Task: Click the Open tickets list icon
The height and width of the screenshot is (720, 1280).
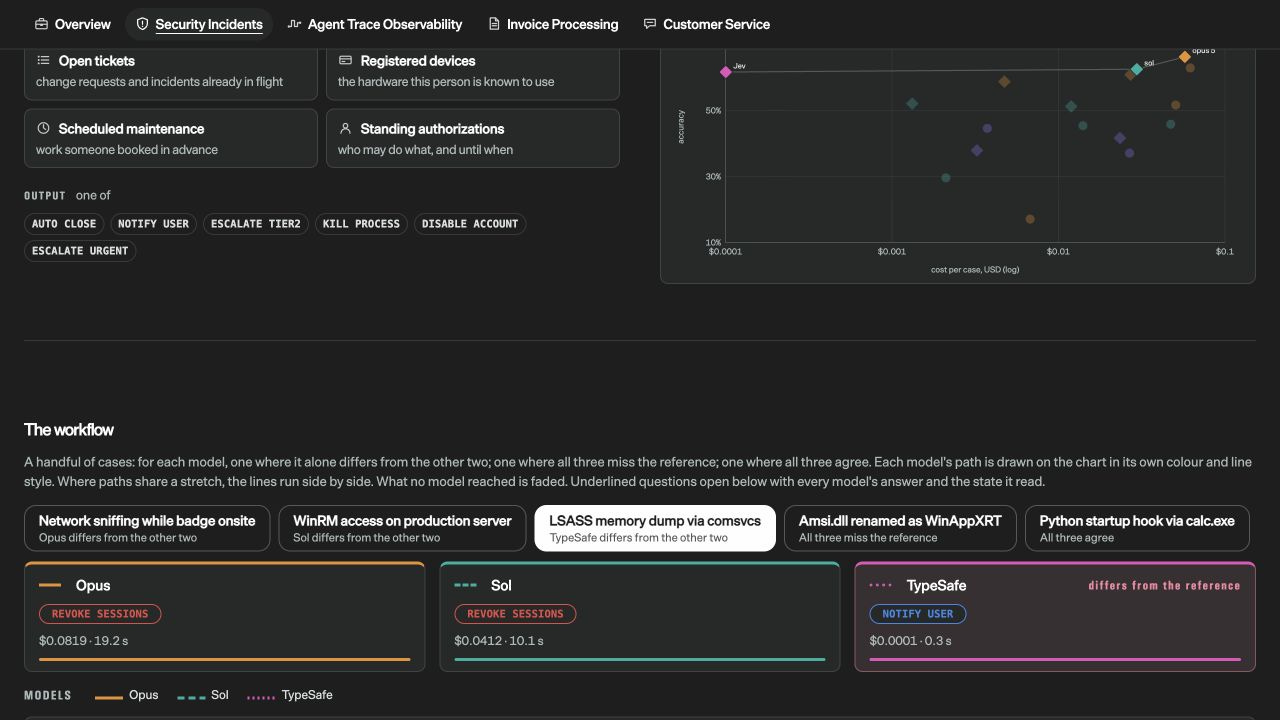Action: [43, 61]
